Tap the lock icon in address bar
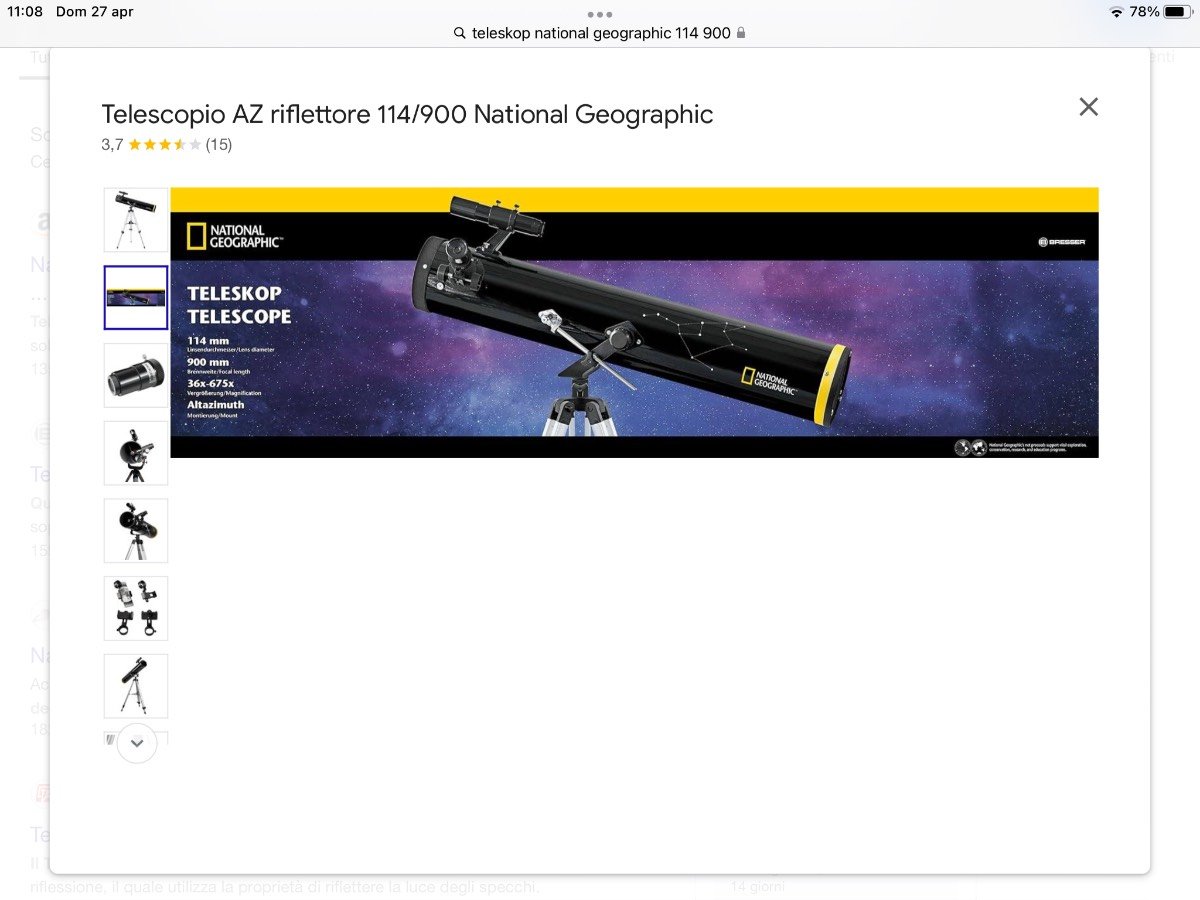Screen dimensions: 1200x900 (x=741, y=33)
